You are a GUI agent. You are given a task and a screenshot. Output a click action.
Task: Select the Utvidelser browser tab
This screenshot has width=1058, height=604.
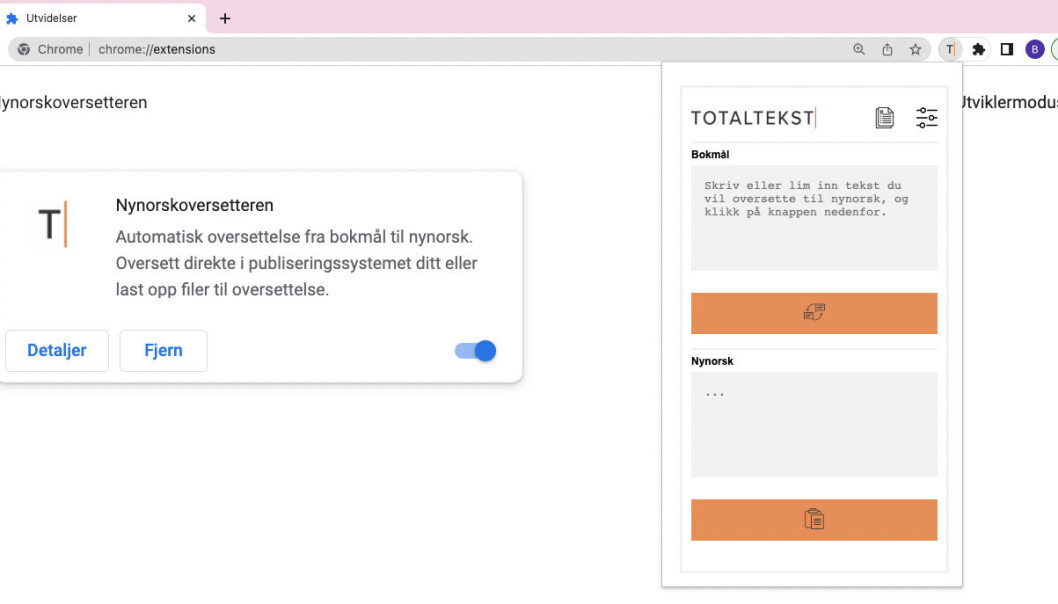pyautogui.click(x=101, y=18)
